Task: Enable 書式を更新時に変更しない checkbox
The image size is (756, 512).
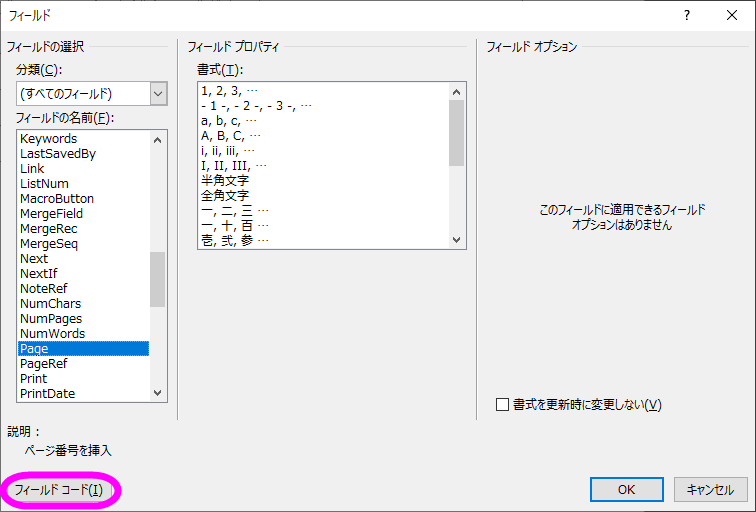Action: pyautogui.click(x=502, y=404)
